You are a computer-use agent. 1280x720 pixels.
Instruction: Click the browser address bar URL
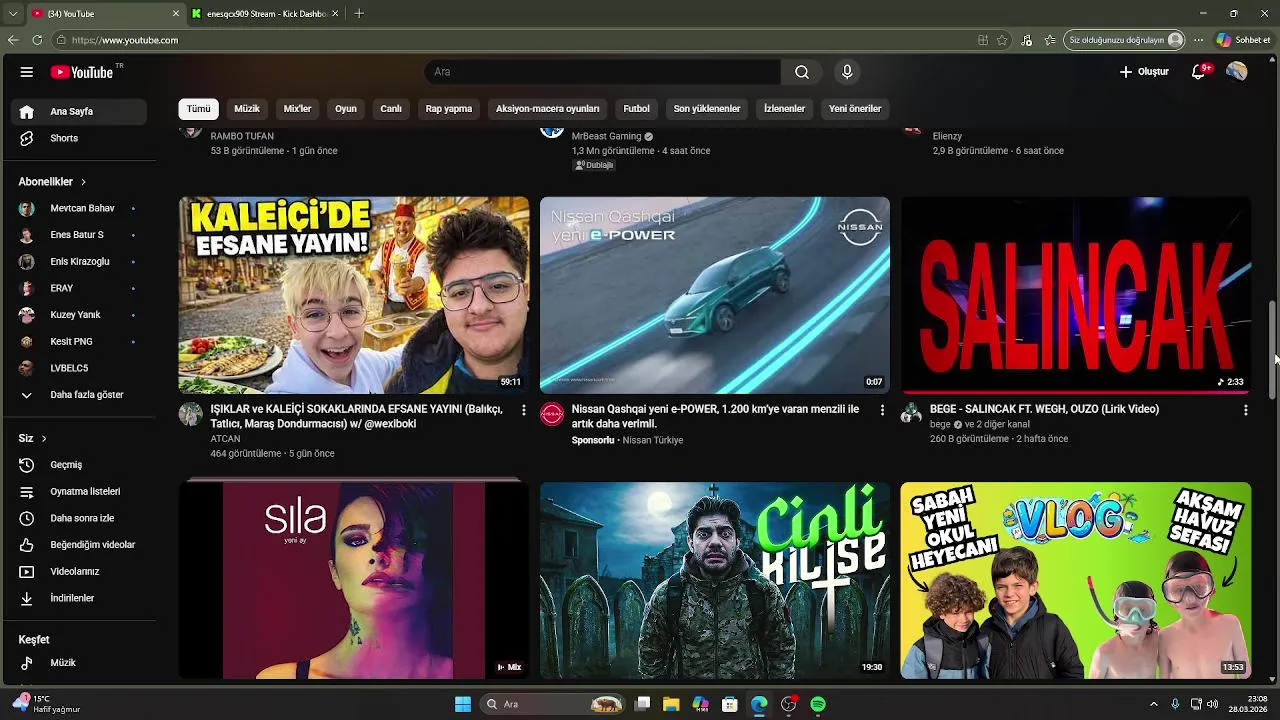pyautogui.click(x=125, y=40)
